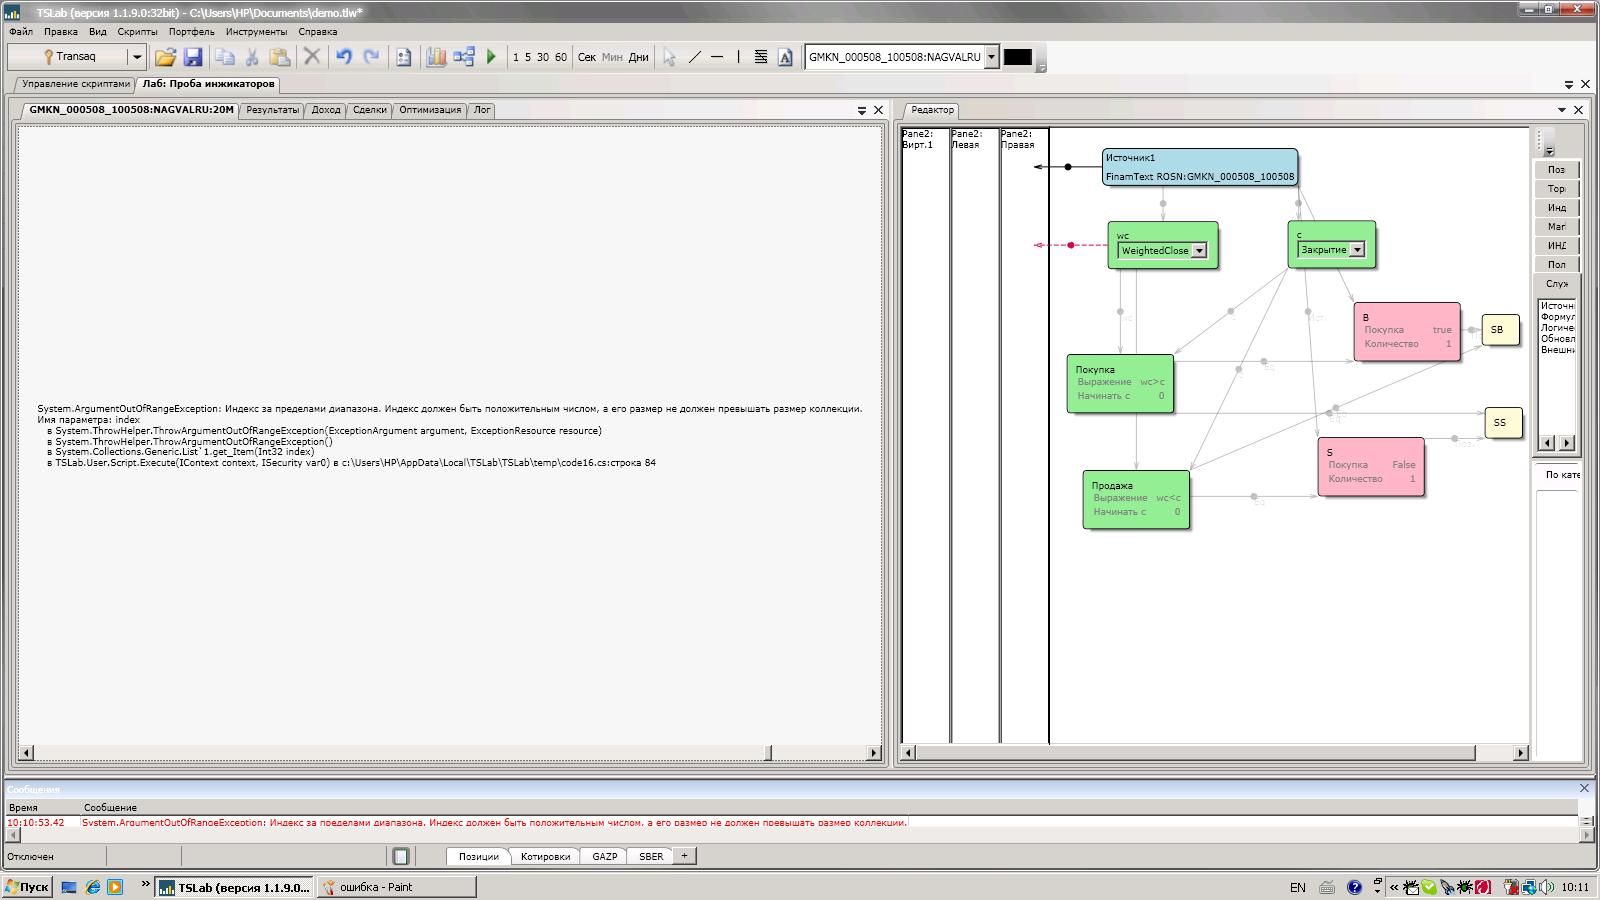Save the project with the floppy disk icon
Image resolution: width=1600 pixels, height=900 pixels.
click(193, 57)
